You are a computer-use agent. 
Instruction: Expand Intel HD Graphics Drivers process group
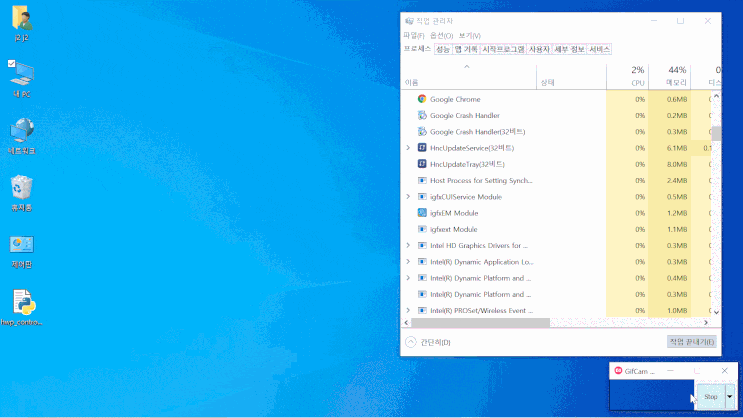pos(408,245)
